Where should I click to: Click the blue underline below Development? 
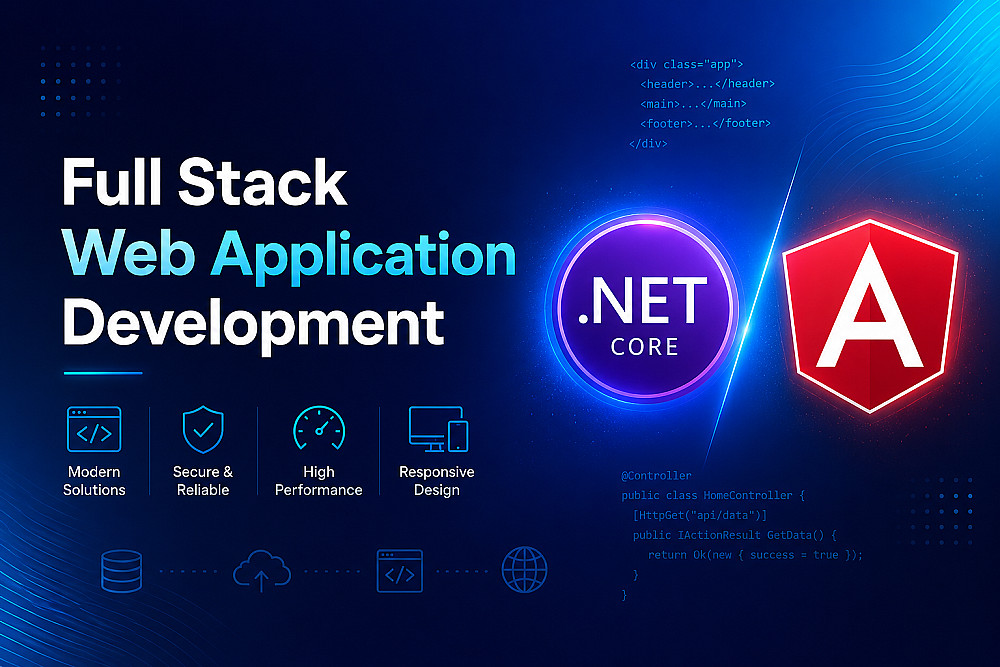pyautogui.click(x=103, y=373)
